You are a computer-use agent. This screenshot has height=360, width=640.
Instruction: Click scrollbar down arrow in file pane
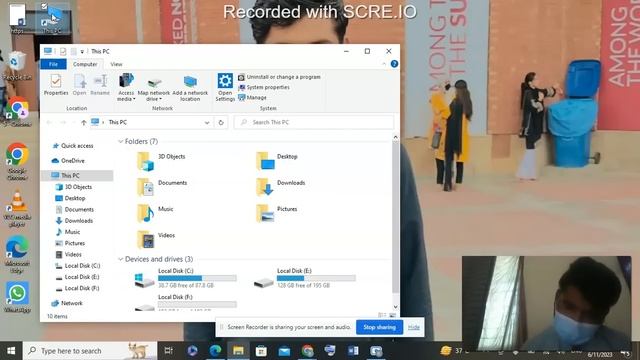pyautogui.click(x=395, y=307)
